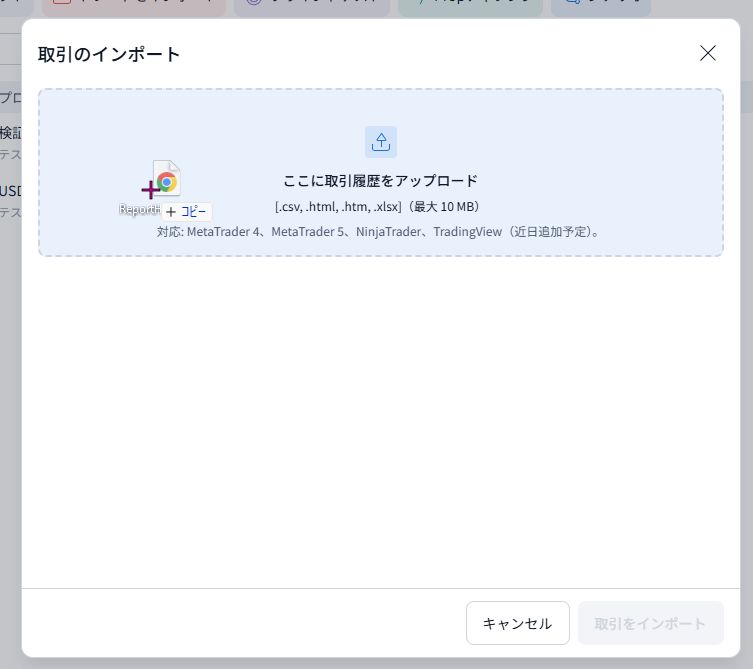Click the supported file formats text
Image resolution: width=753 pixels, height=669 pixels.
coord(377,207)
